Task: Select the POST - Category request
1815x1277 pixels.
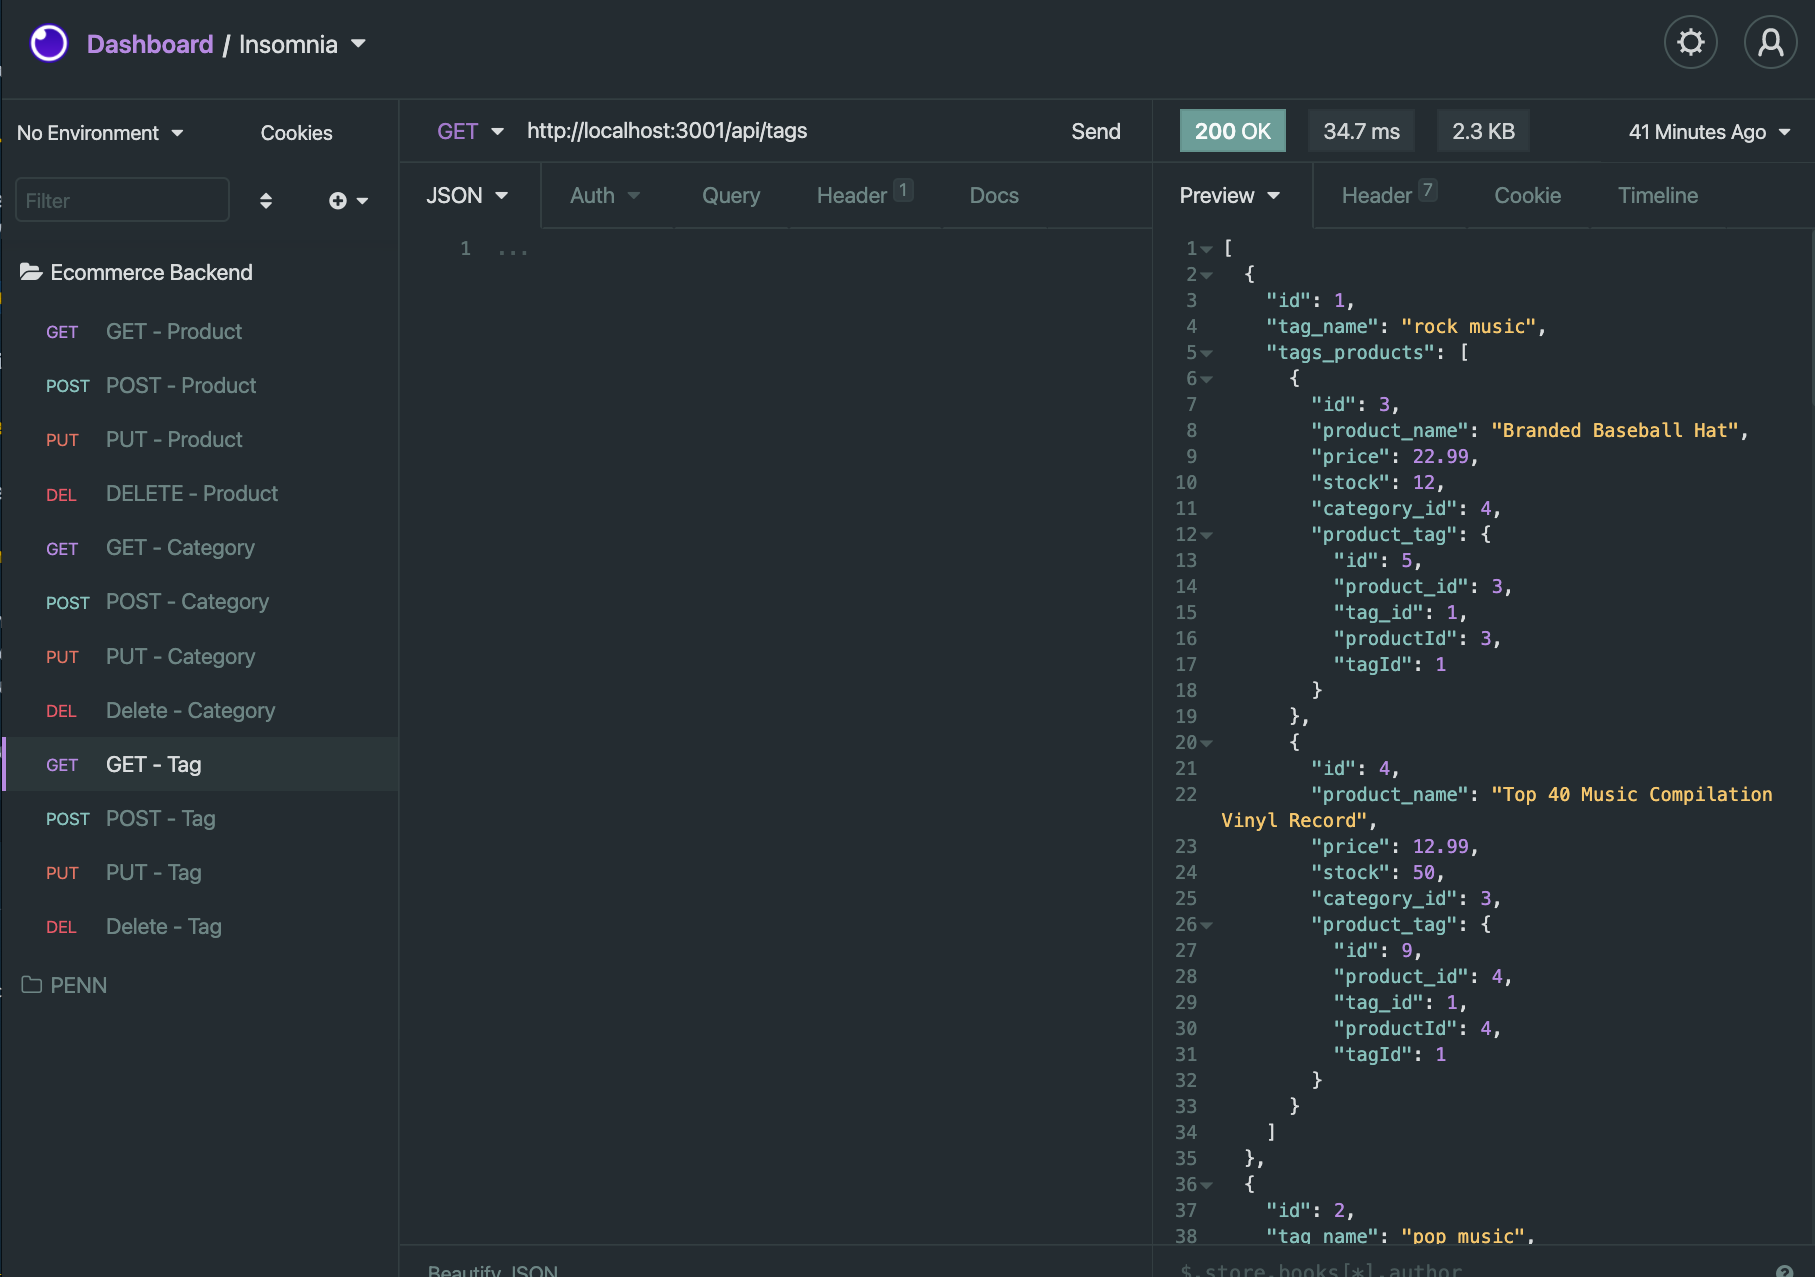Action: (x=200, y=602)
